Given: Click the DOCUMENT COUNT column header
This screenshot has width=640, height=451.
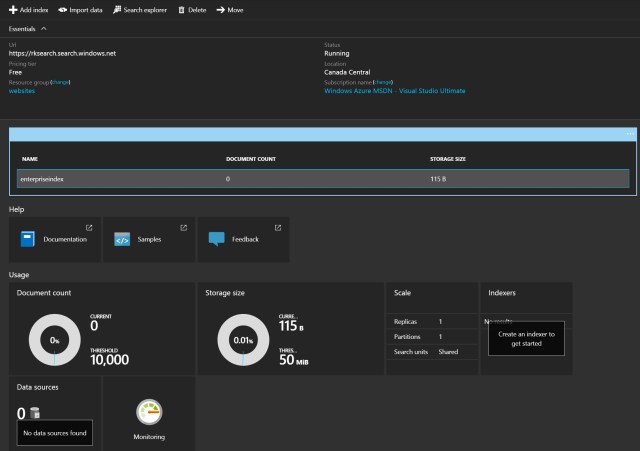Looking at the screenshot, I should pyautogui.click(x=251, y=159).
